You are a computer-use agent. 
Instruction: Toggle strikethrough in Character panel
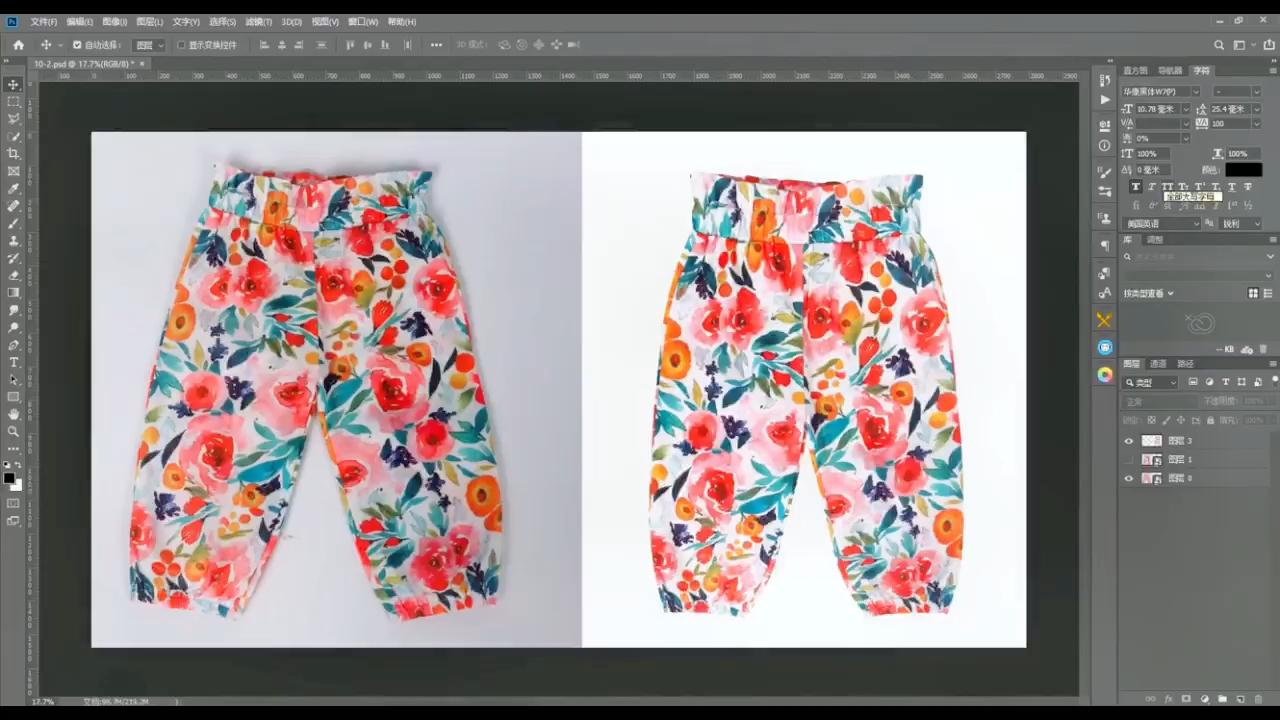(1248, 187)
